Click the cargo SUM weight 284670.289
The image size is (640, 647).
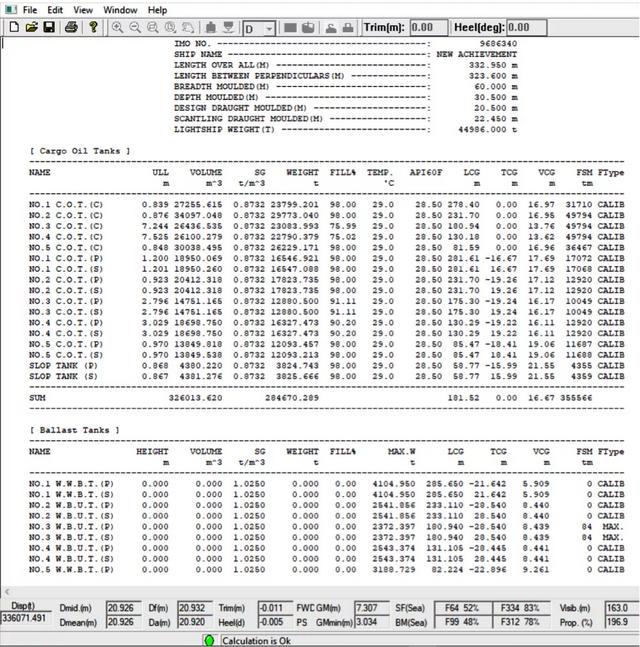[292, 398]
